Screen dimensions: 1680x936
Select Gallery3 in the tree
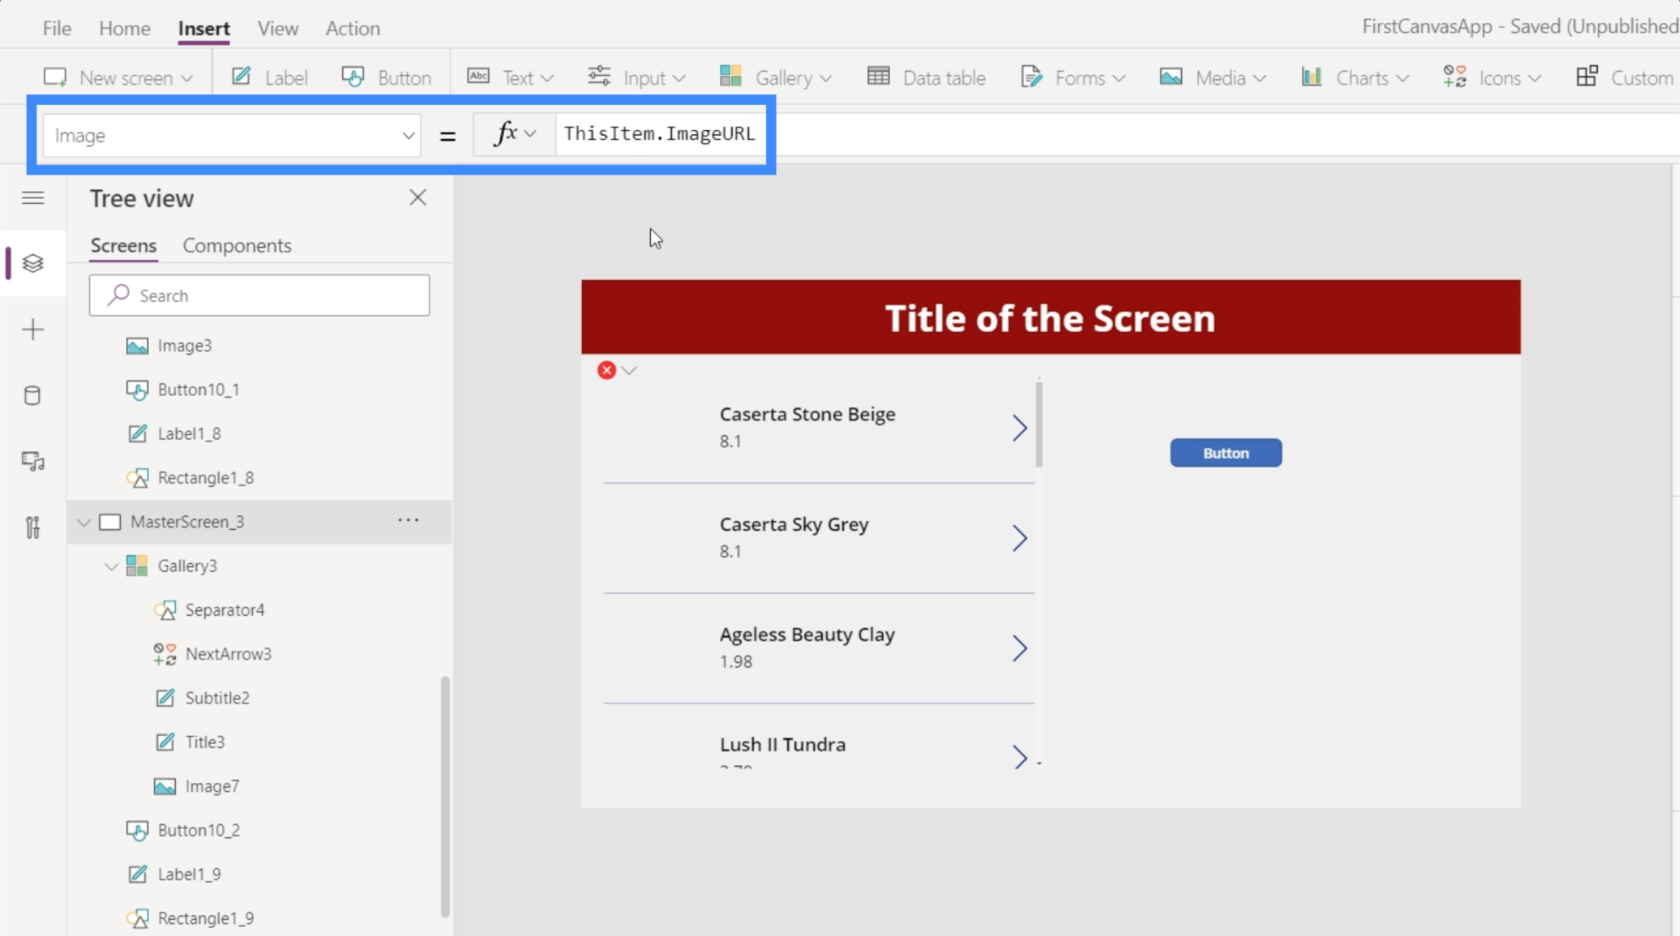point(187,566)
